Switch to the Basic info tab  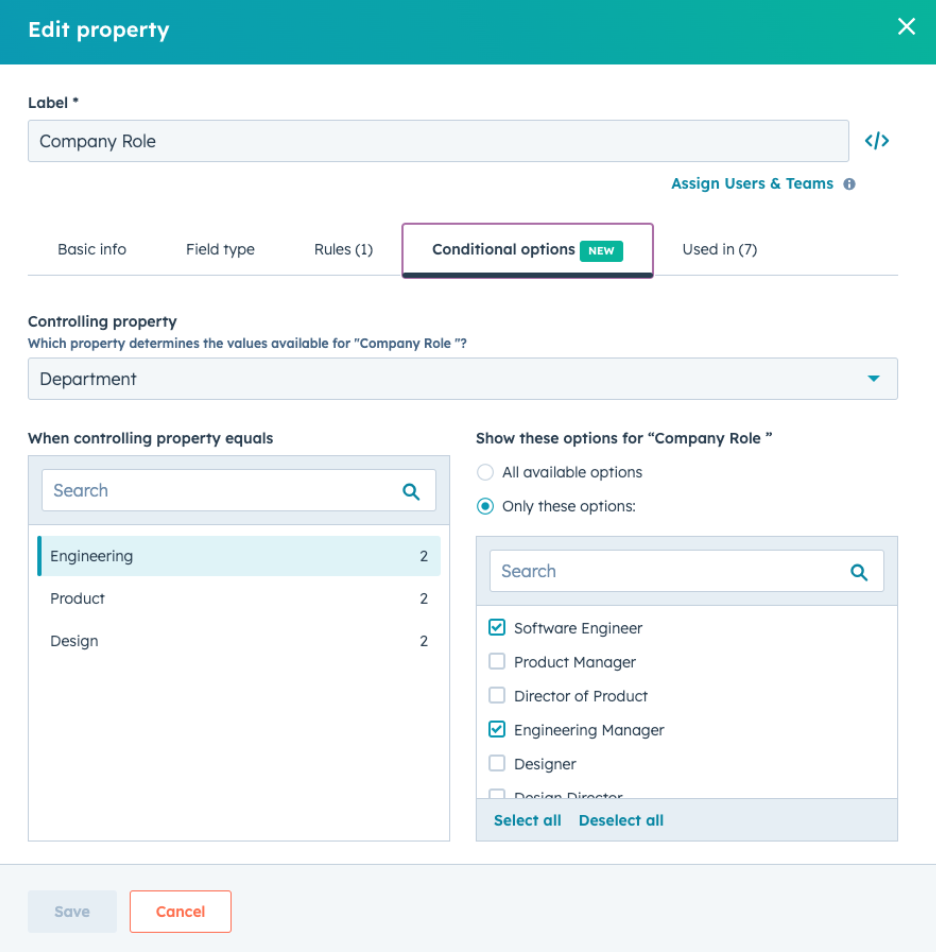pyautogui.click(x=92, y=250)
